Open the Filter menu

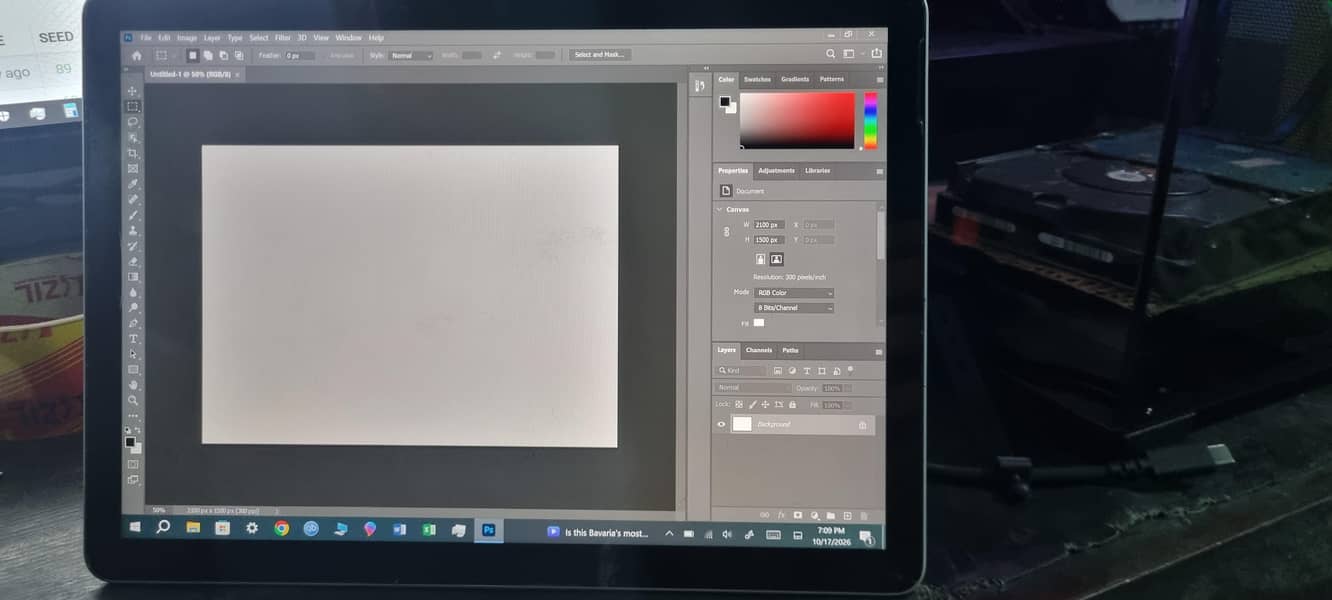click(x=283, y=38)
